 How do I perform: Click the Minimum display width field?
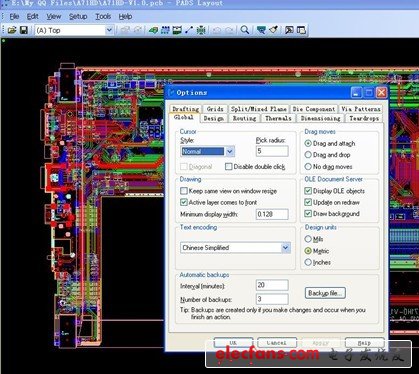coord(272,214)
